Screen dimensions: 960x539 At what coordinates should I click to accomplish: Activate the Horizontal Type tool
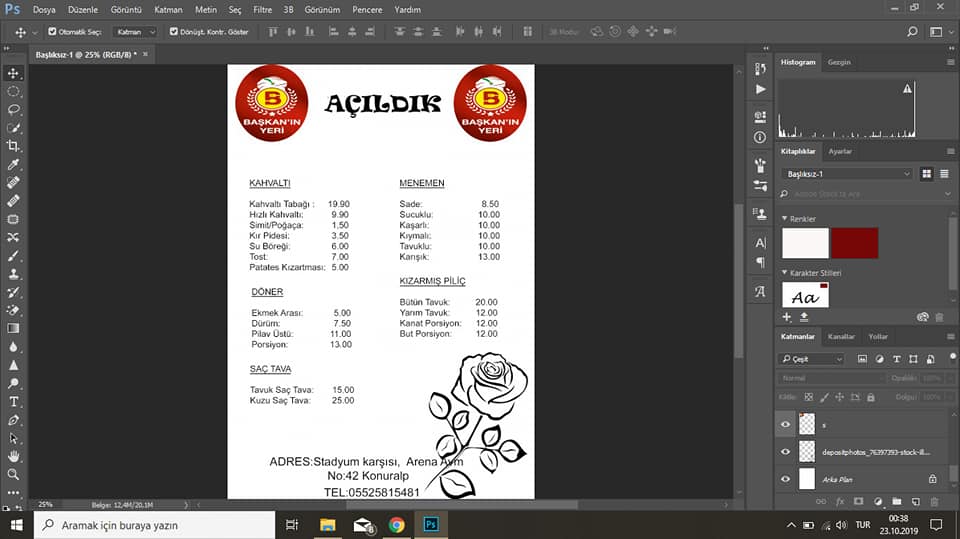[x=13, y=402]
